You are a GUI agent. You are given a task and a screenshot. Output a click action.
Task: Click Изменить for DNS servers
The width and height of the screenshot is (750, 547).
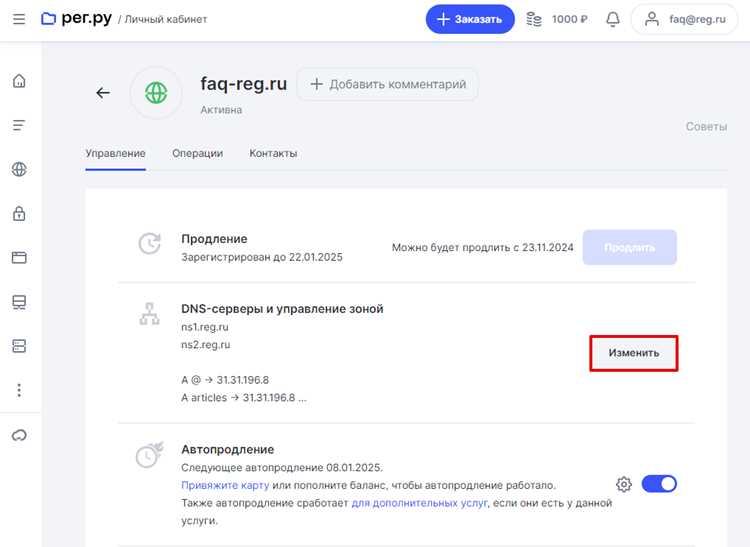[x=634, y=353]
